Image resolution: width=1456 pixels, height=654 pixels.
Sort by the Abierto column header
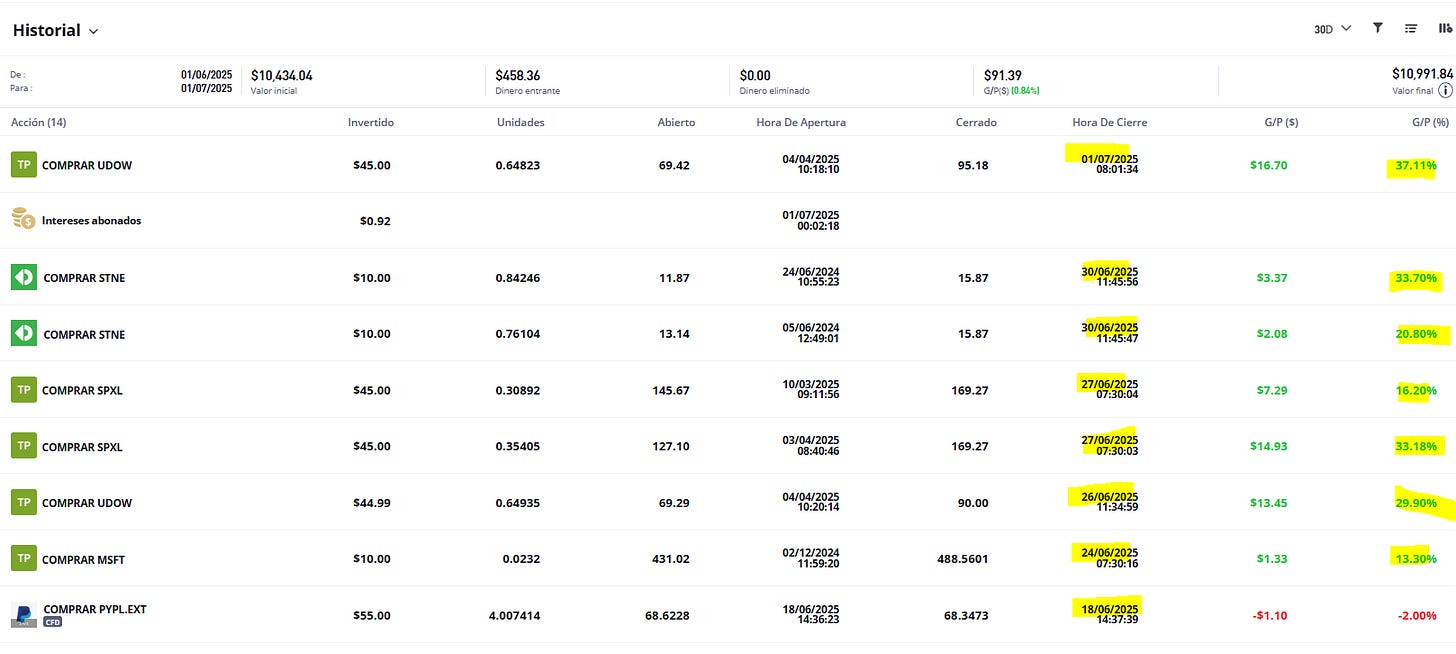pyautogui.click(x=676, y=122)
